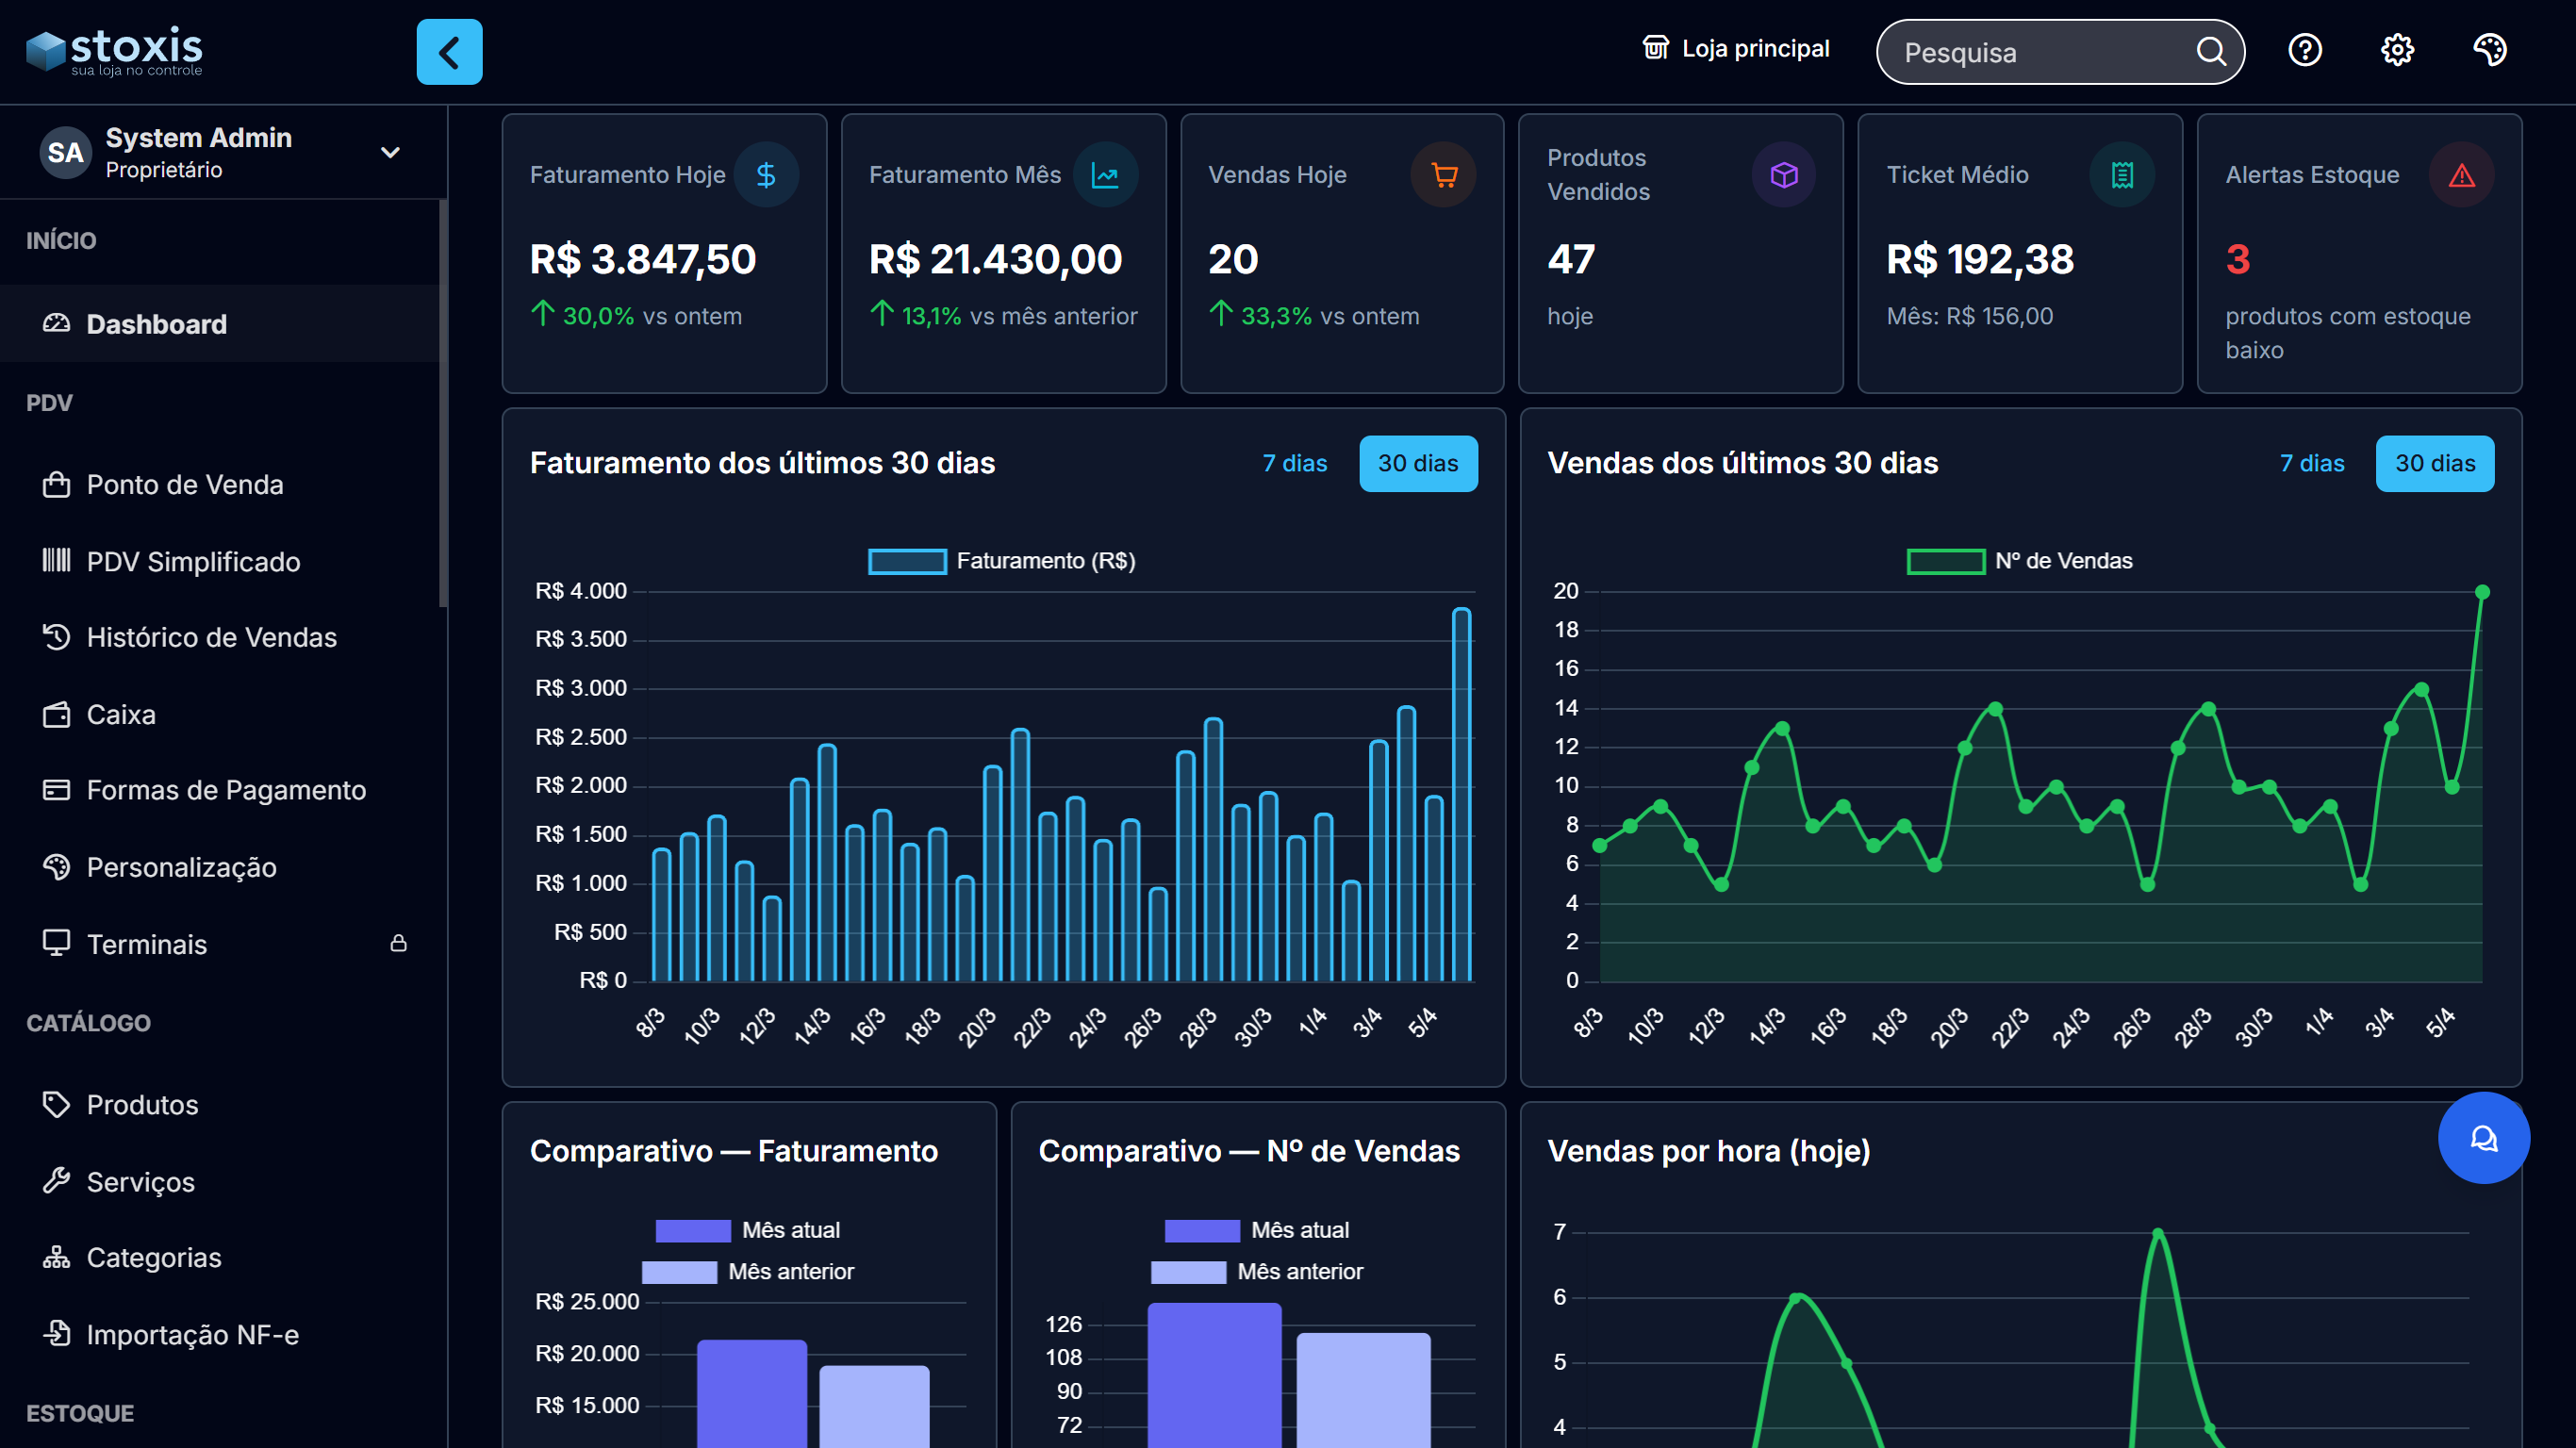Click the R$ 192,38 Ticket Médio value

point(1980,259)
